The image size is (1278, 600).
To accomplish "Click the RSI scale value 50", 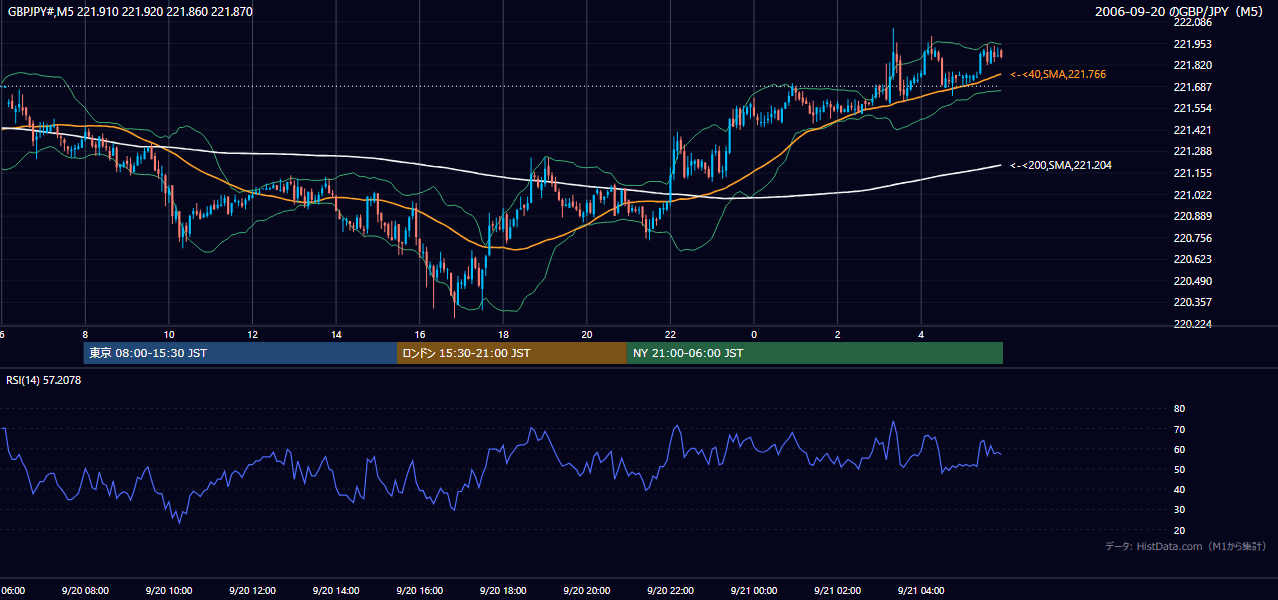I will [1179, 469].
